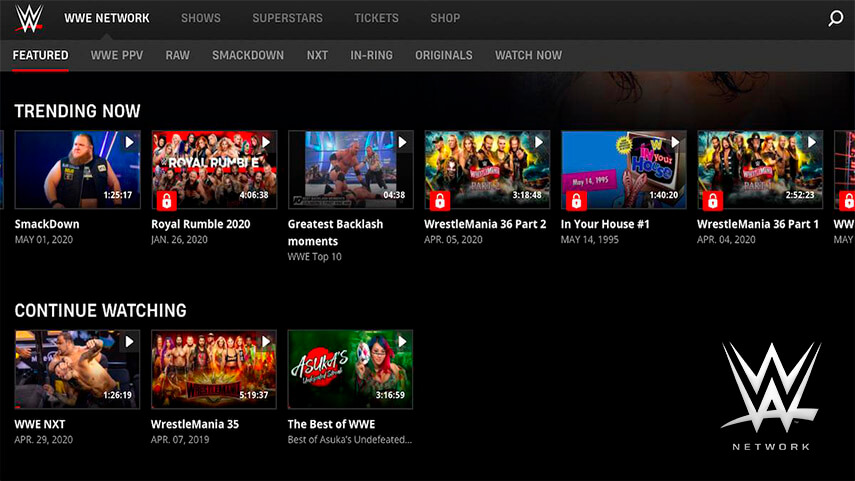Open the WrestleMania 36 Part 1 thumbnail
855x481 pixels.
pyautogui.click(x=760, y=170)
